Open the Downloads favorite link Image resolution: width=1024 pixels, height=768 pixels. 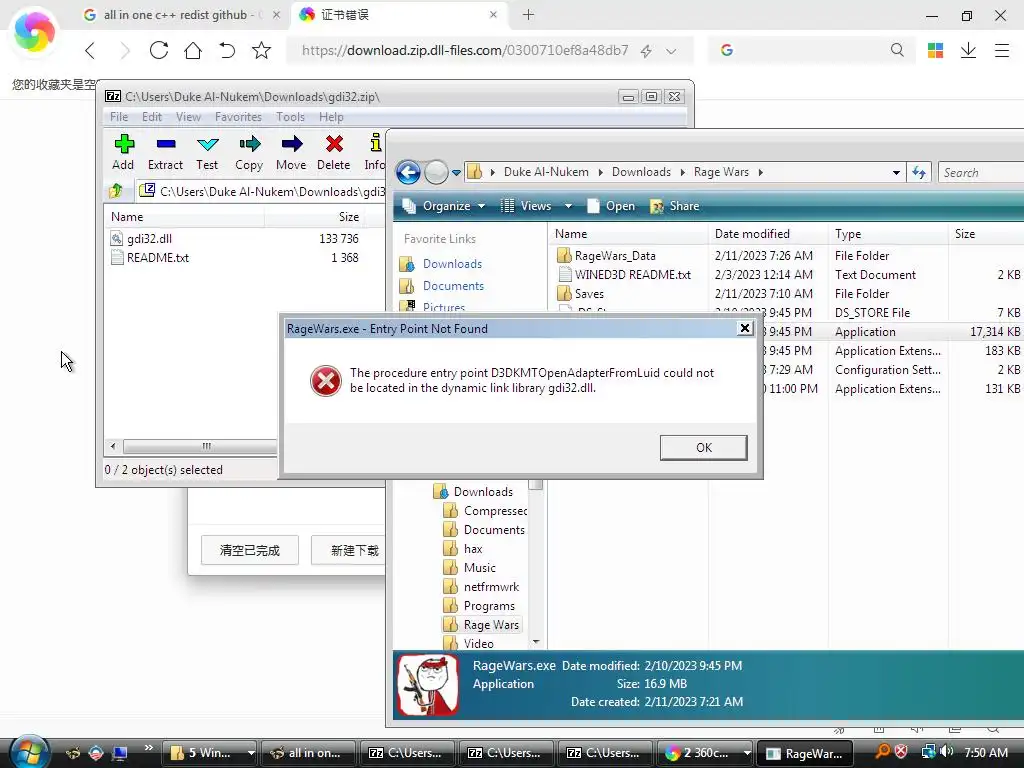[x=452, y=264]
